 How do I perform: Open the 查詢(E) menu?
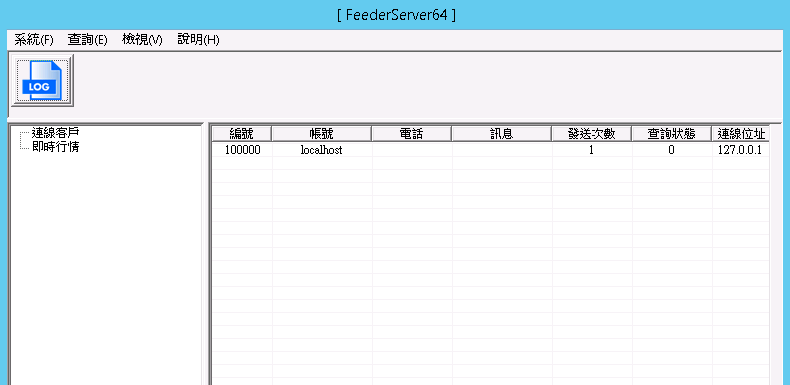click(88, 40)
